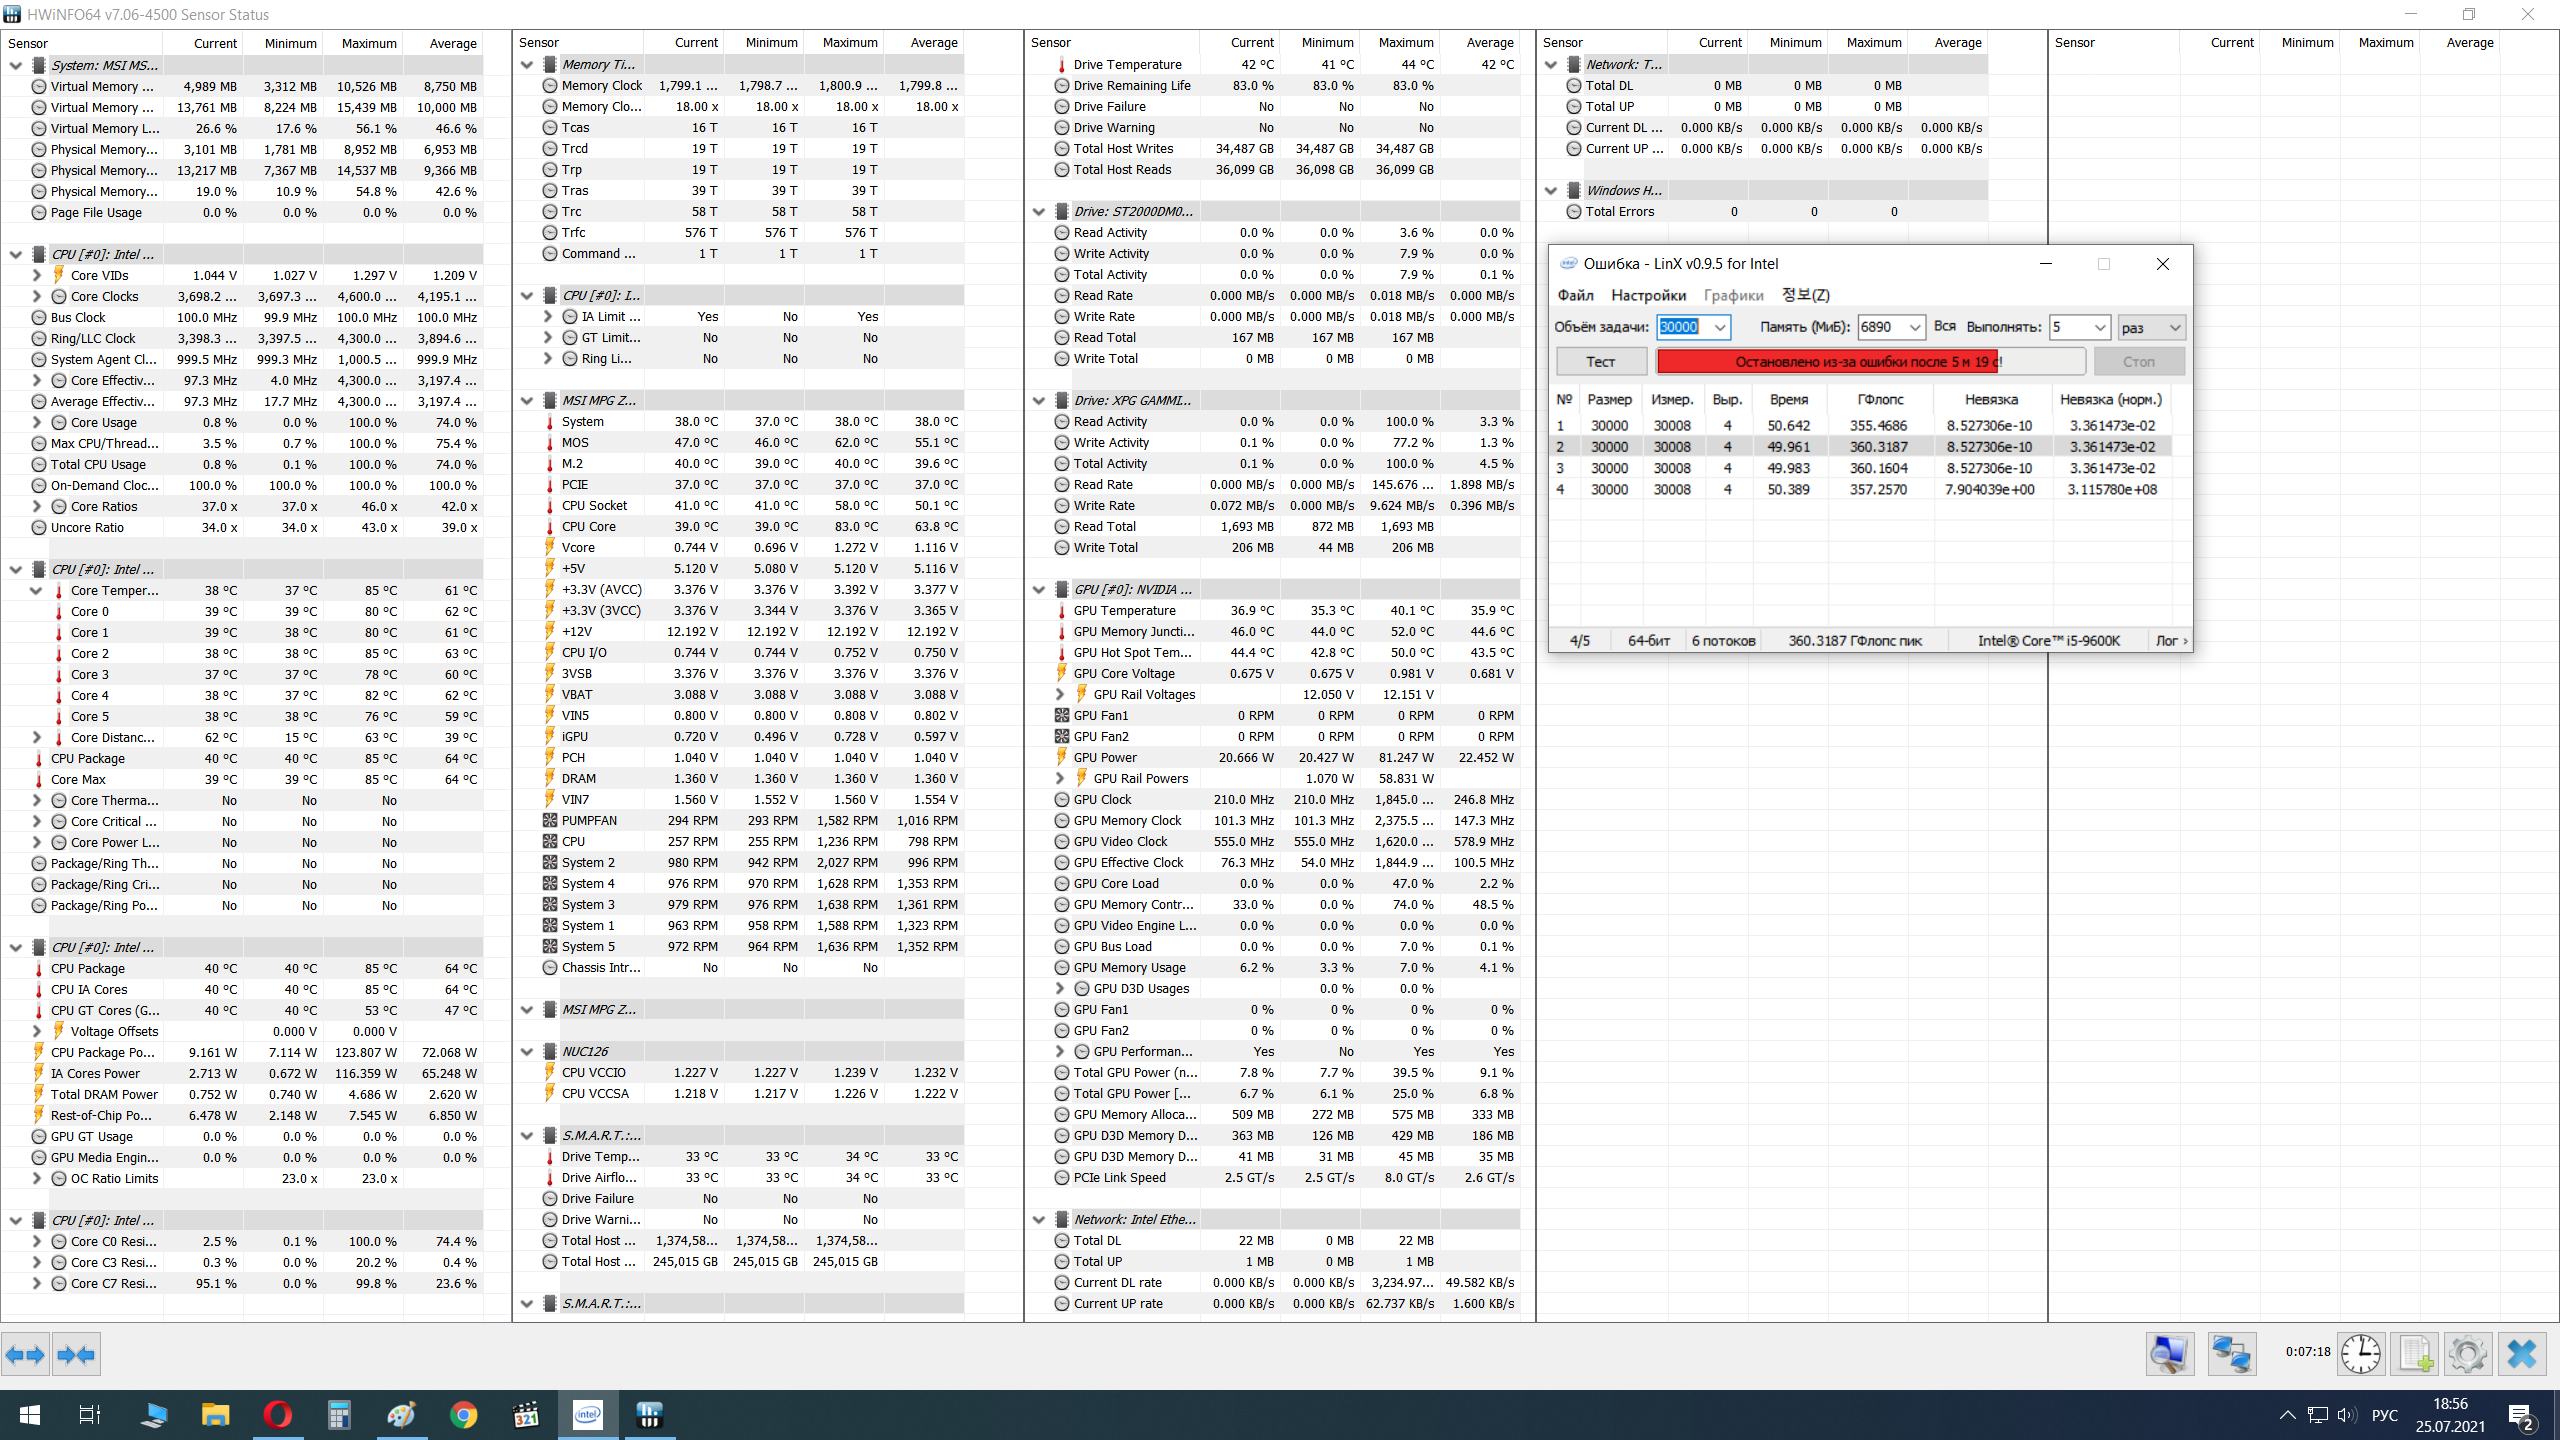Click the monitor magnifier summary icon
This screenshot has height=1440, width=2560.
tap(2169, 1355)
